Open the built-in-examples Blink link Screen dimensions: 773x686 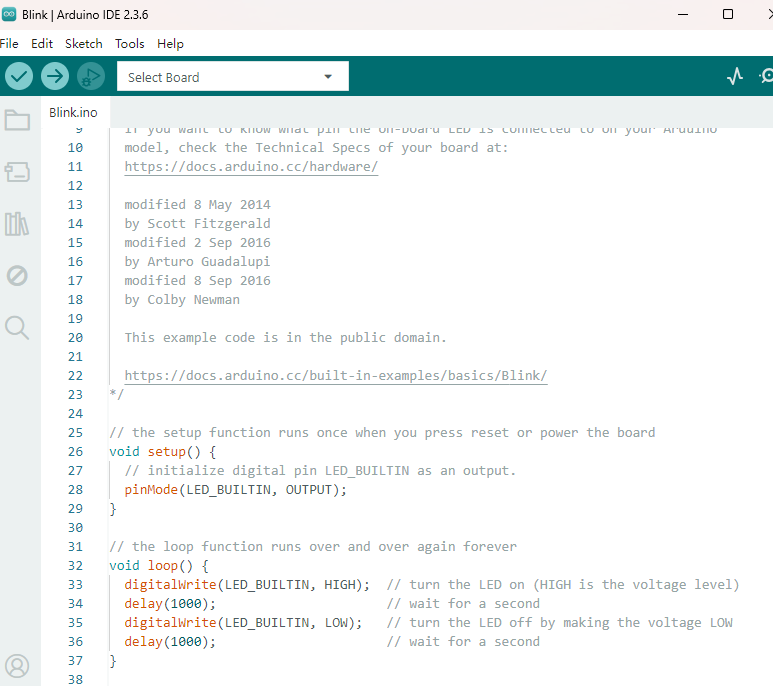[336, 376]
